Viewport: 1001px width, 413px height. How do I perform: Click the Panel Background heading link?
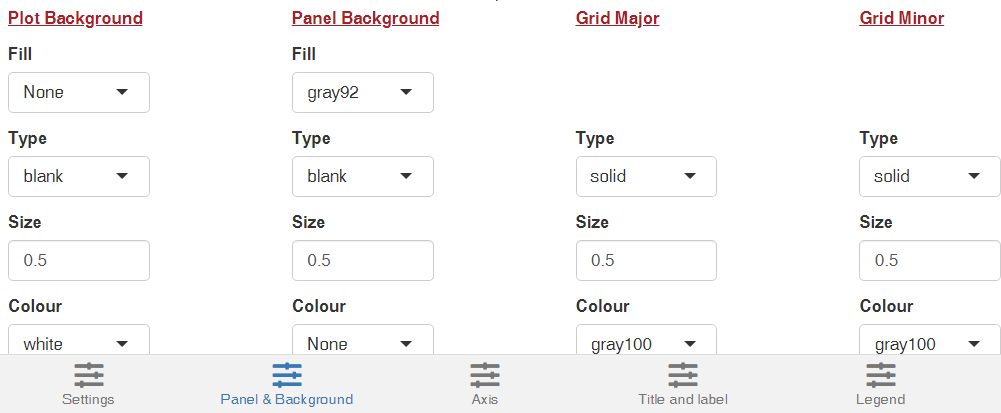[366, 18]
